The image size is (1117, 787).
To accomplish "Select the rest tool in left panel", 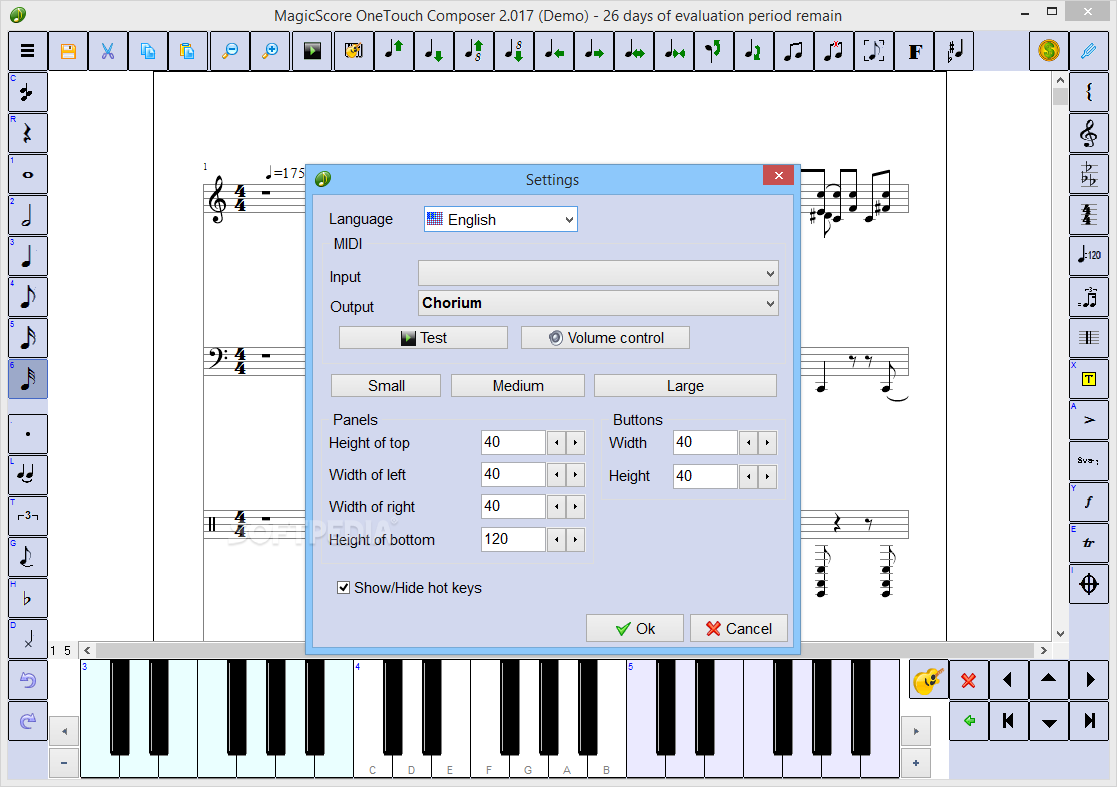I will click(28, 133).
